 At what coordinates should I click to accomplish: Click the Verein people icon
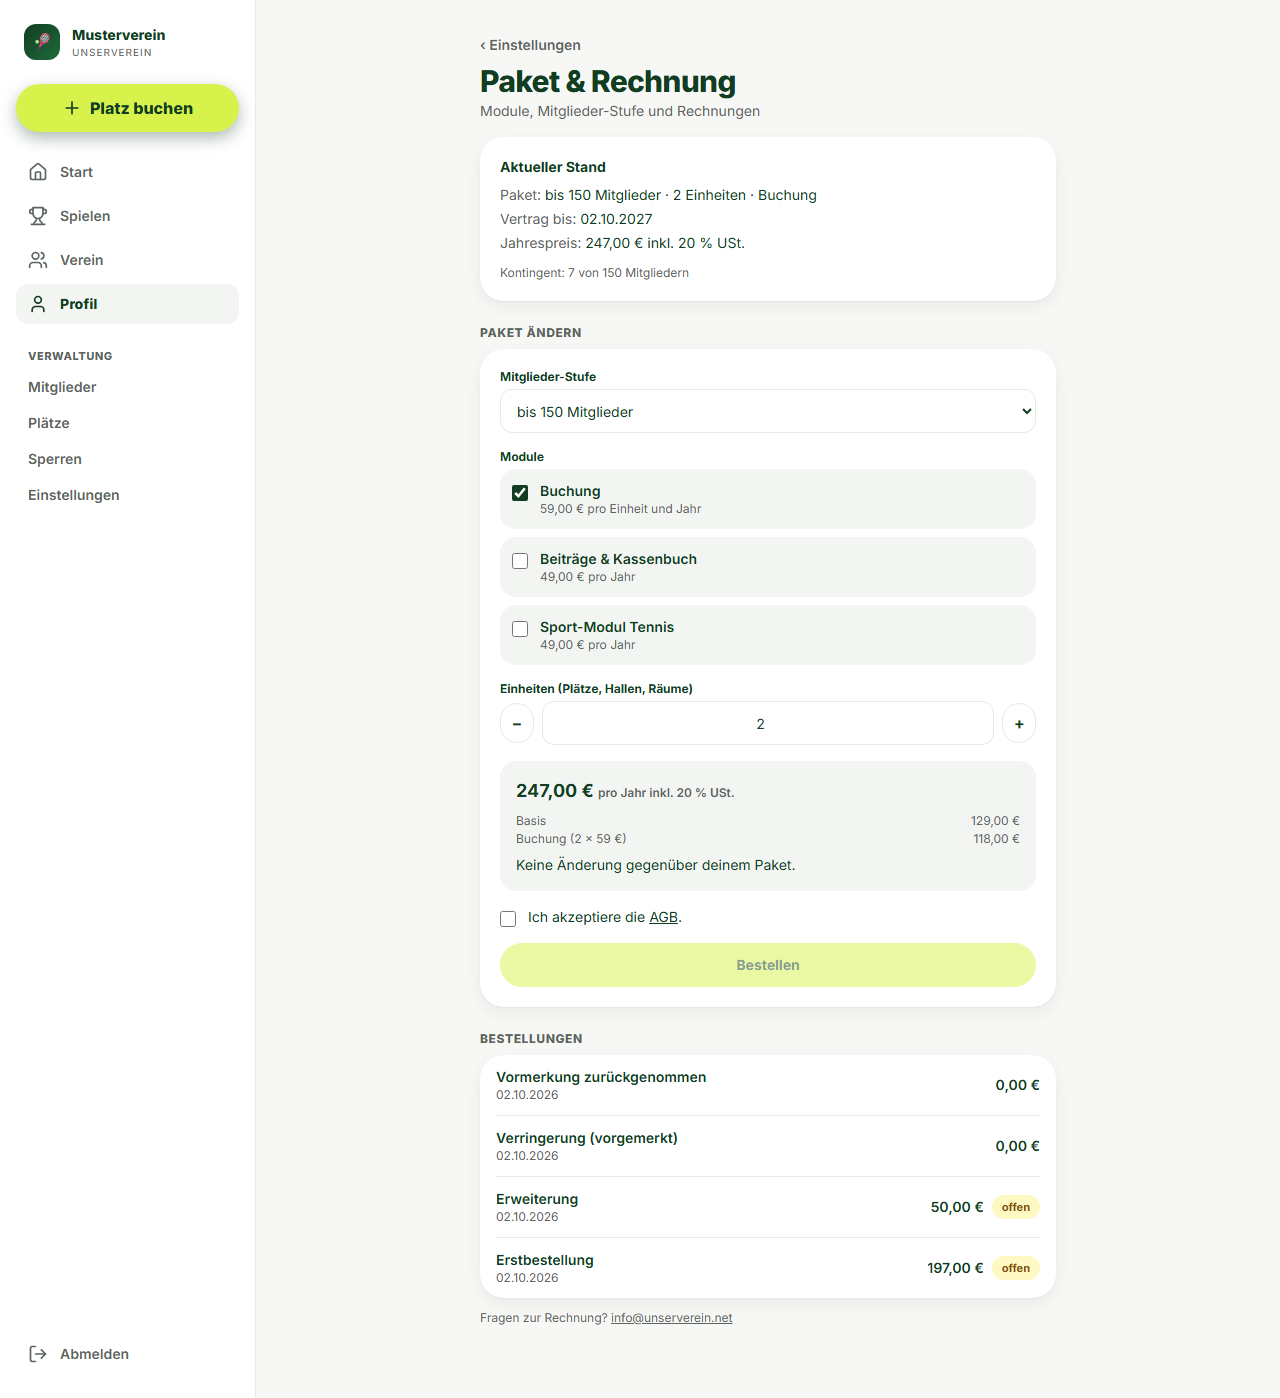(38, 260)
